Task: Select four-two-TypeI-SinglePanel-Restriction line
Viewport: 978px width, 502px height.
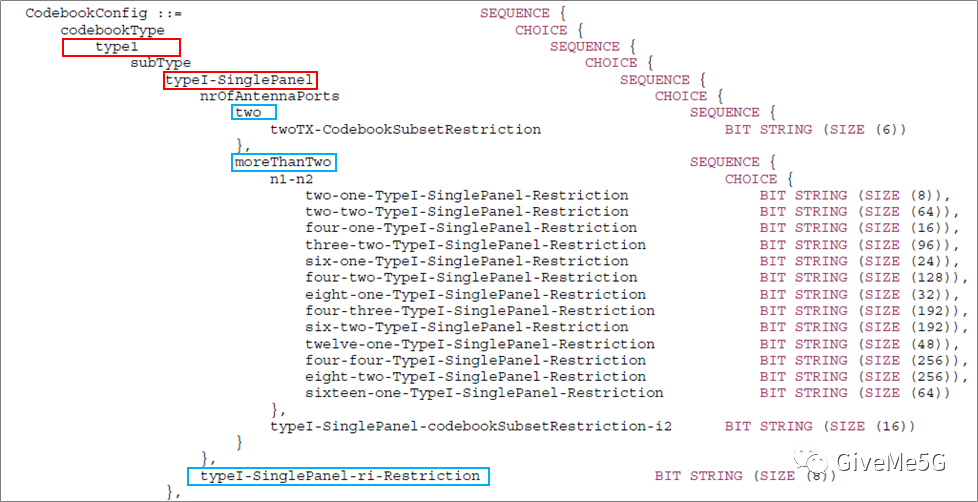Action: (471, 278)
